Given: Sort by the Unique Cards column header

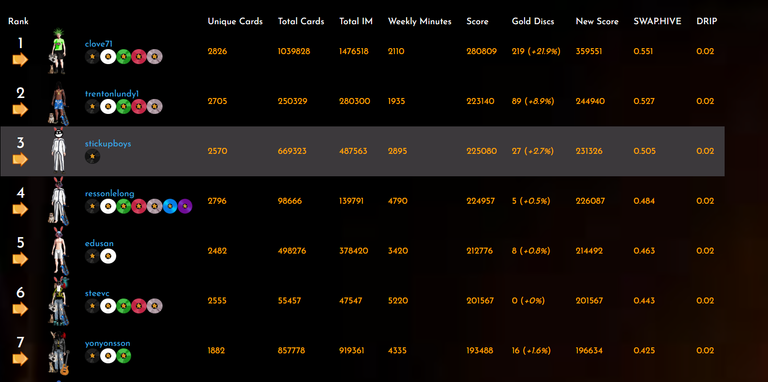Looking at the screenshot, I should click(235, 22).
